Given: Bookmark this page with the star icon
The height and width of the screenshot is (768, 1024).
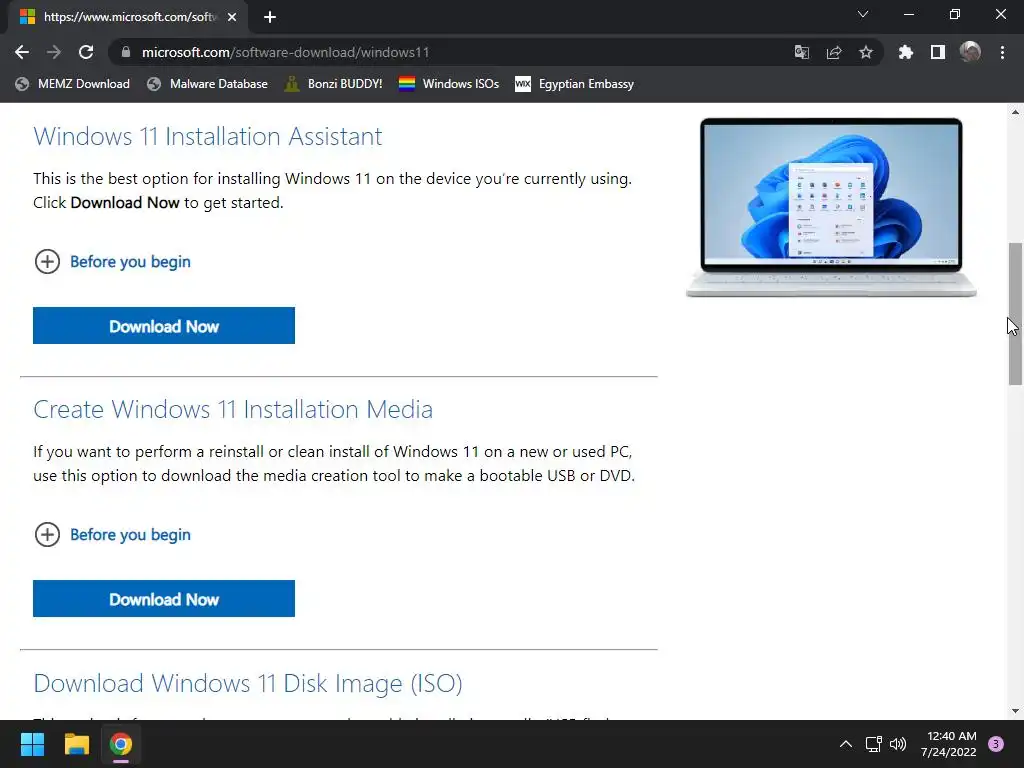Looking at the screenshot, I should pos(865,52).
